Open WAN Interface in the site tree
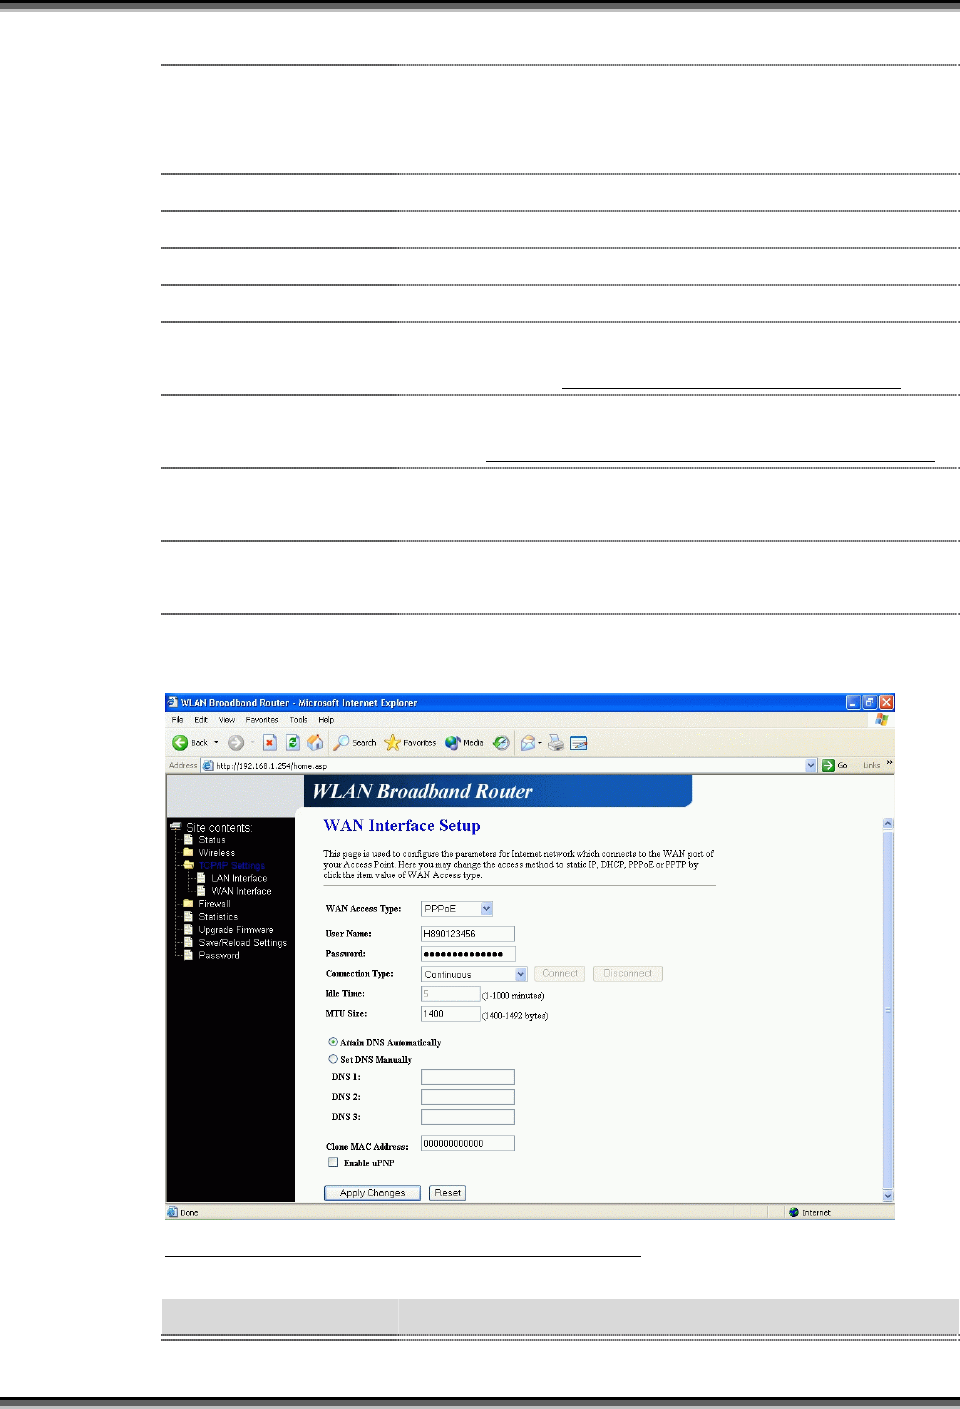Image resolution: width=960 pixels, height=1409 pixels. pos(241,892)
